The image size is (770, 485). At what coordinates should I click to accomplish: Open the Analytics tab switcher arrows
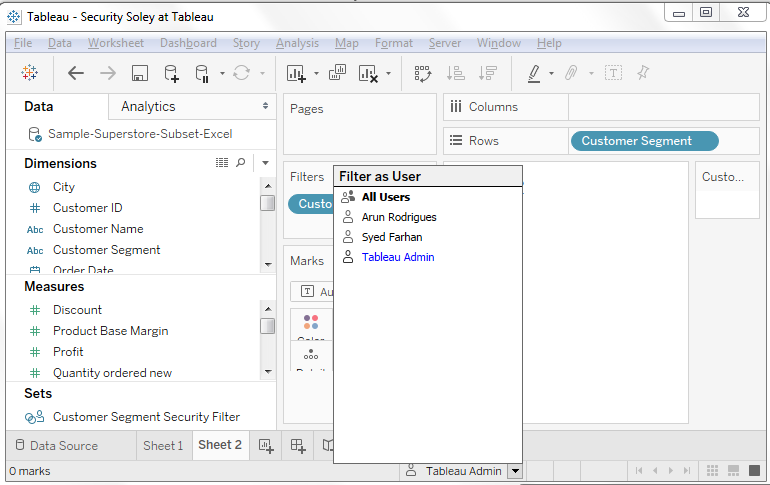click(265, 106)
